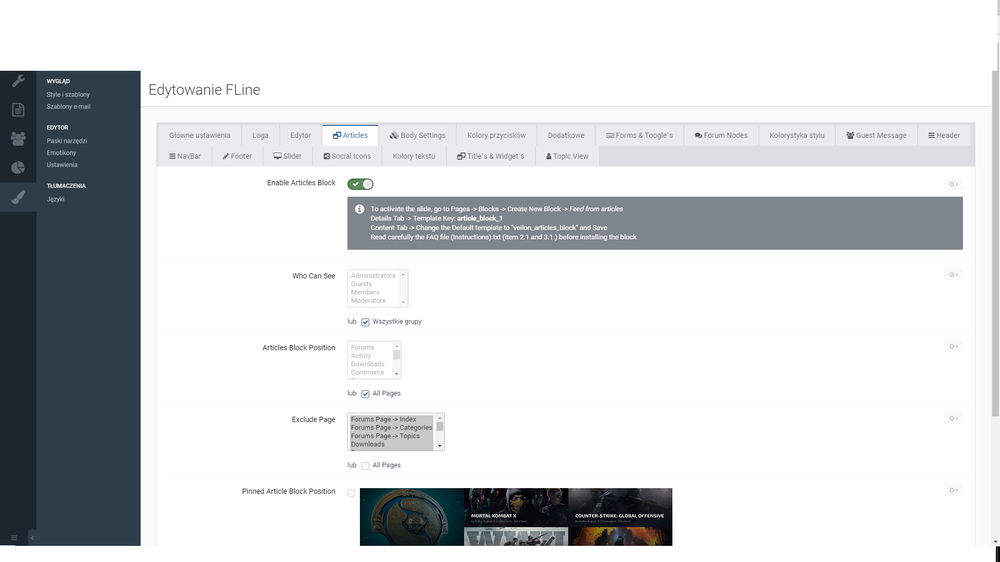The width and height of the screenshot is (1000, 562).
Task: Go to the Emotikony link
Action: pos(61,153)
